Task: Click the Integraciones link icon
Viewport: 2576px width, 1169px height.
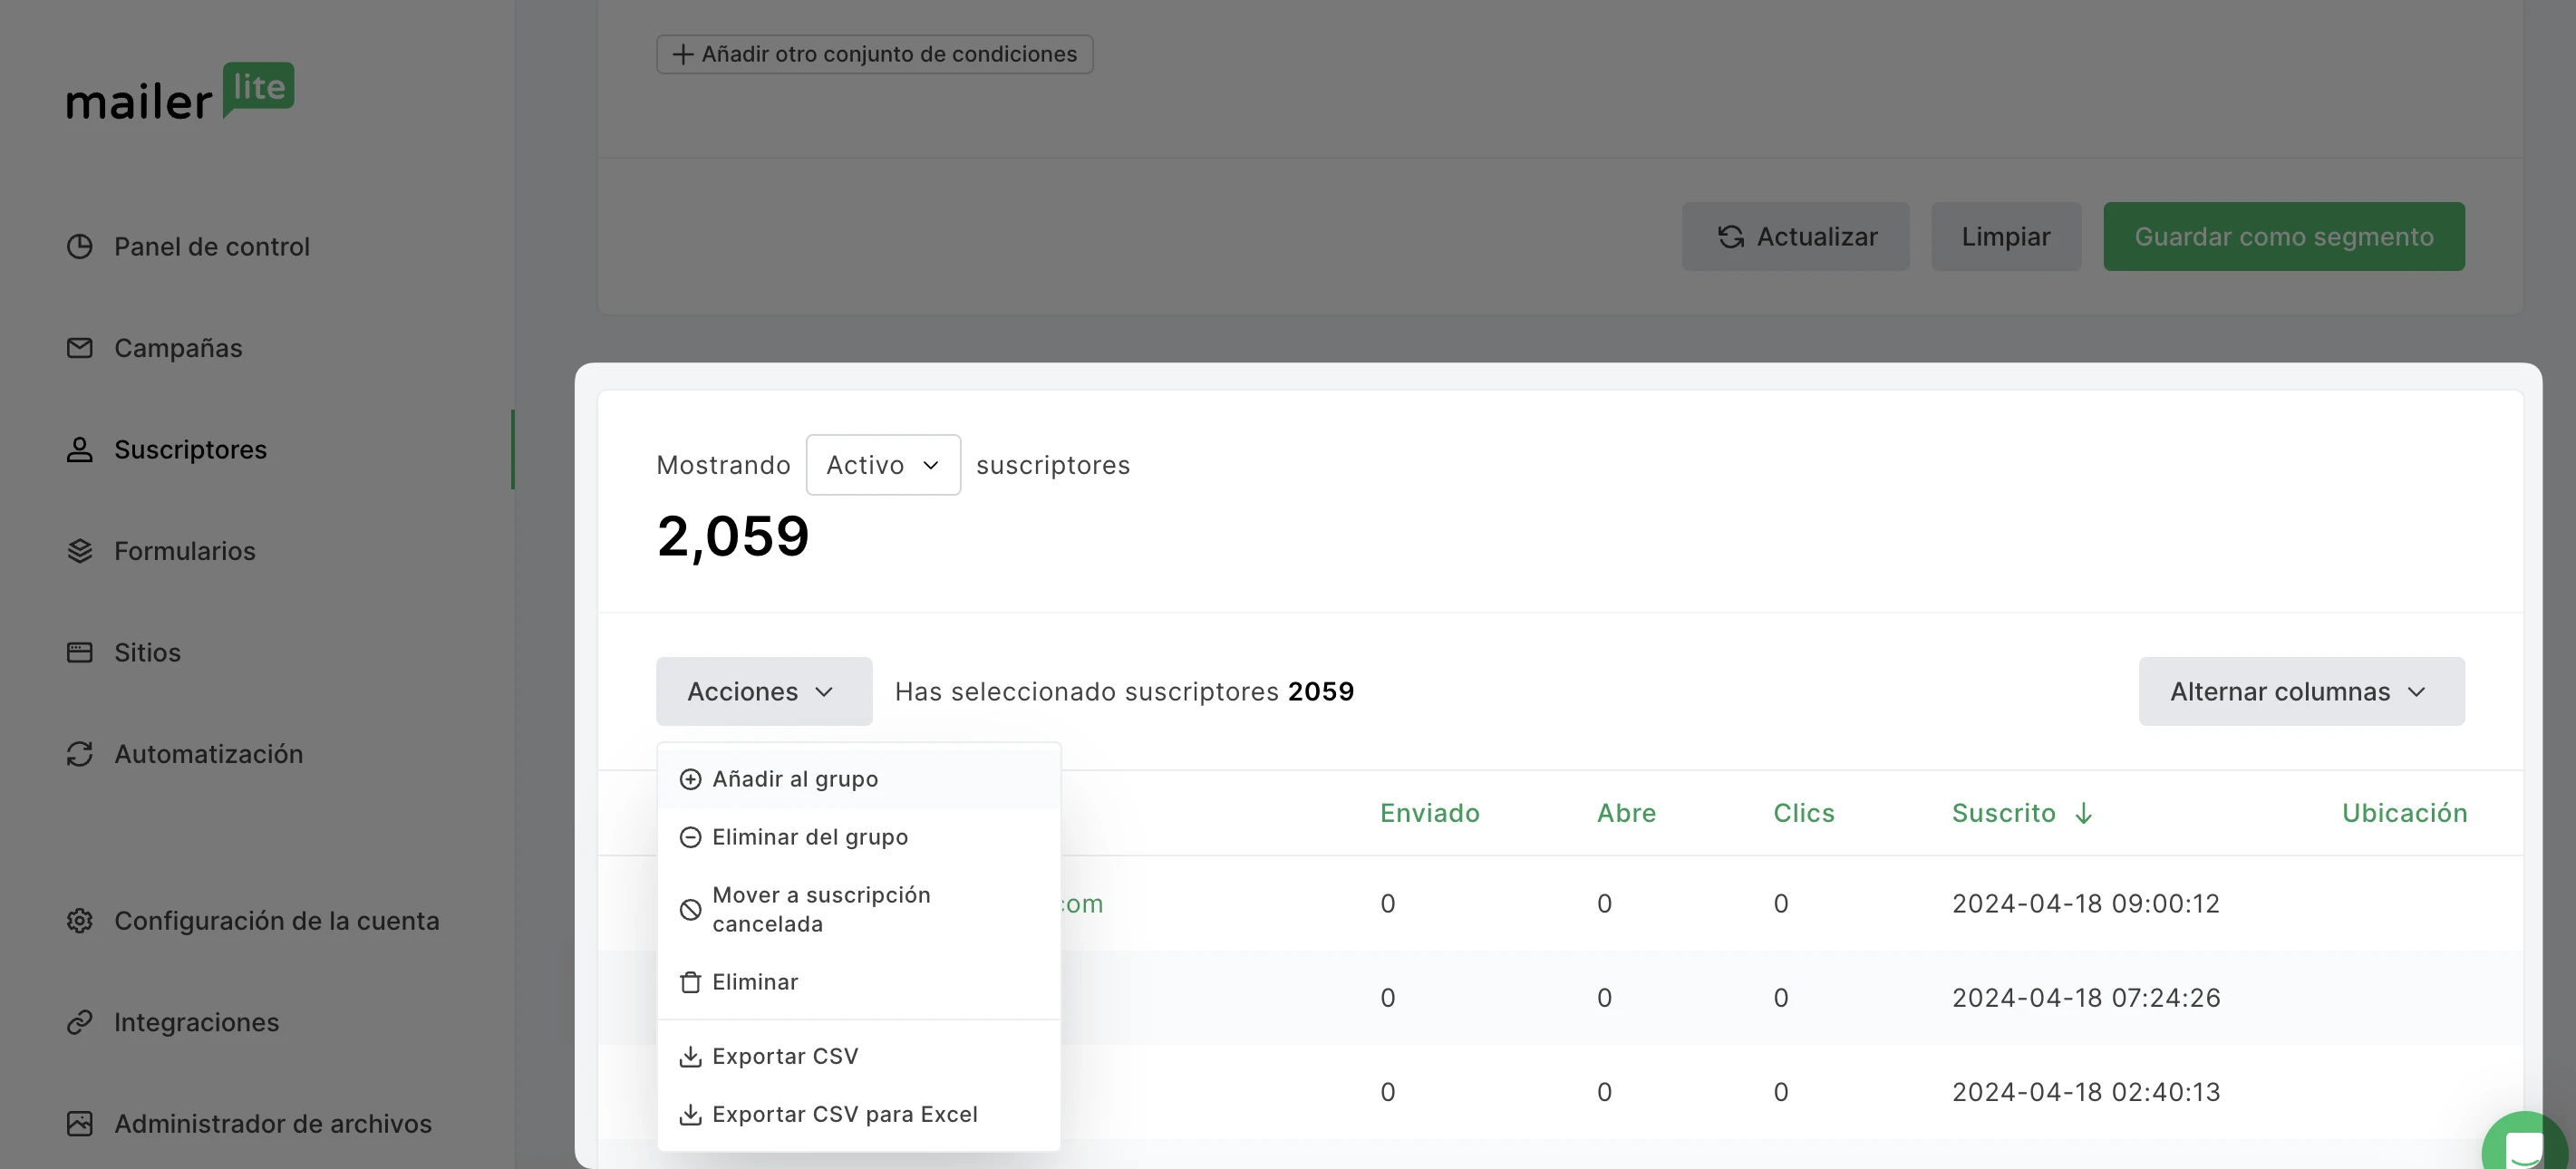Action: (x=79, y=1022)
